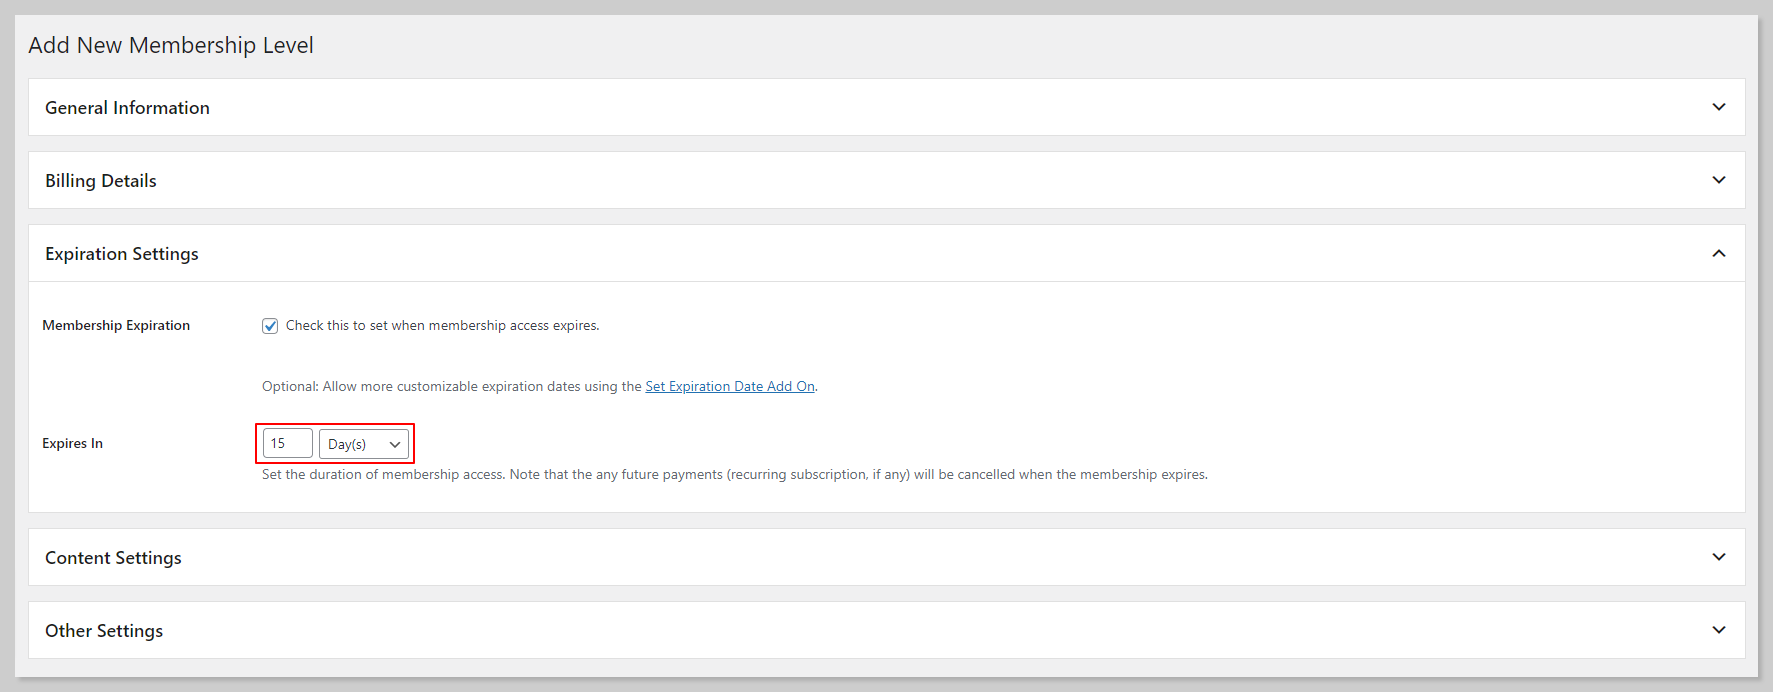This screenshot has height=692, width=1773.
Task: Uncheck the Membership Expiration checkbox
Action: 270,326
